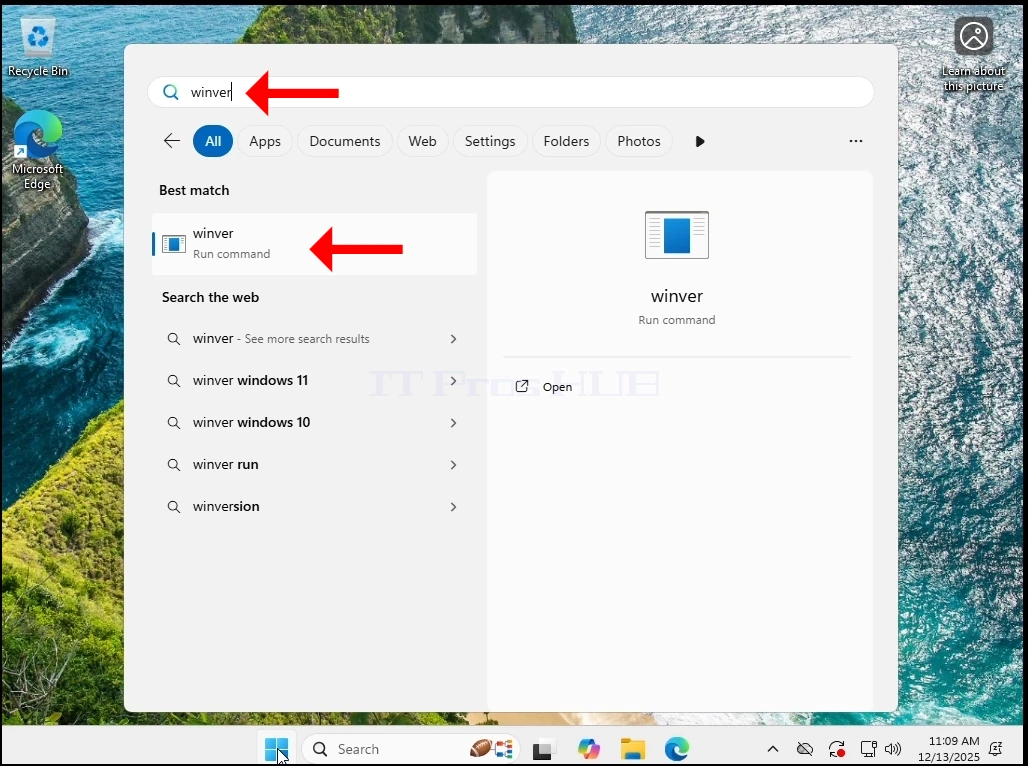The width and height of the screenshot is (1028, 766).
Task: Select the 'winver windows 10' web suggestion
Action: click(315, 422)
